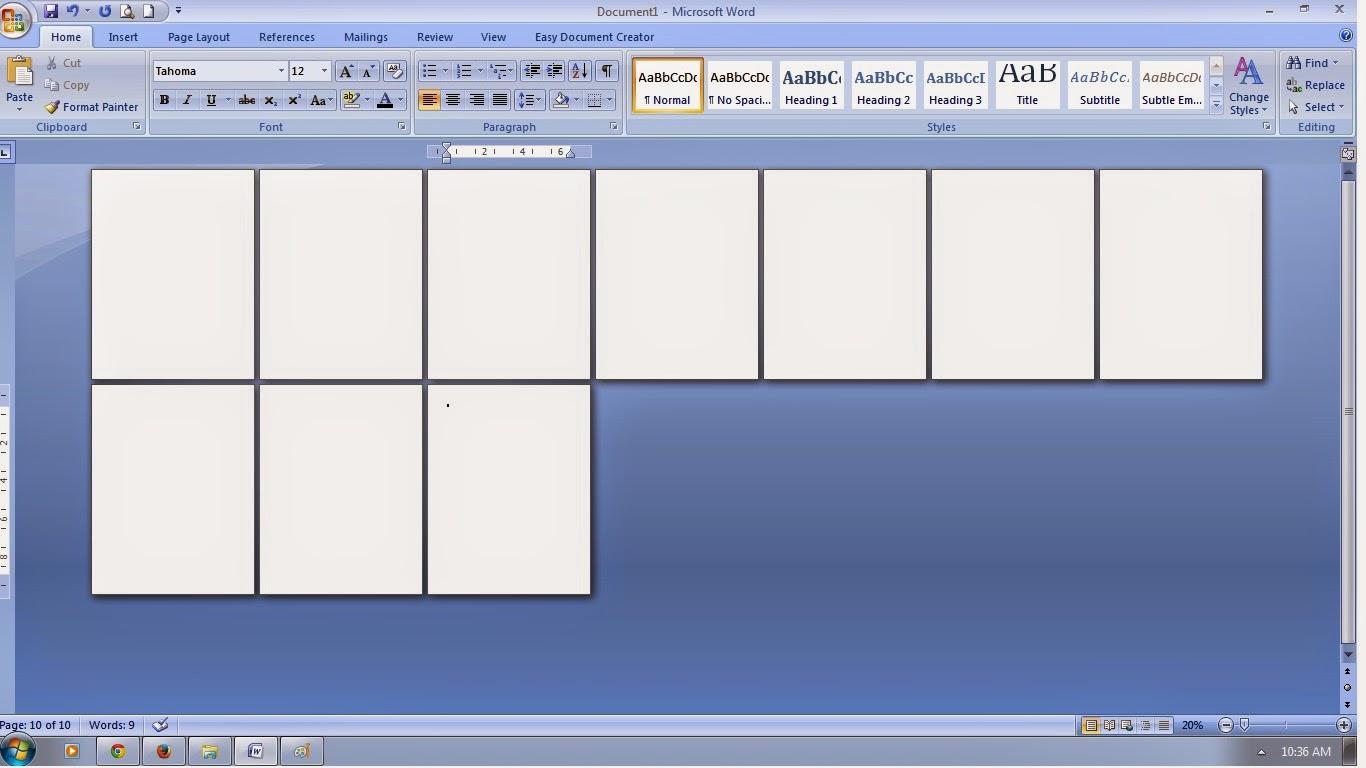Screen dimensions: 1366x768
Task: Activate the Format Painter
Action: pos(91,107)
